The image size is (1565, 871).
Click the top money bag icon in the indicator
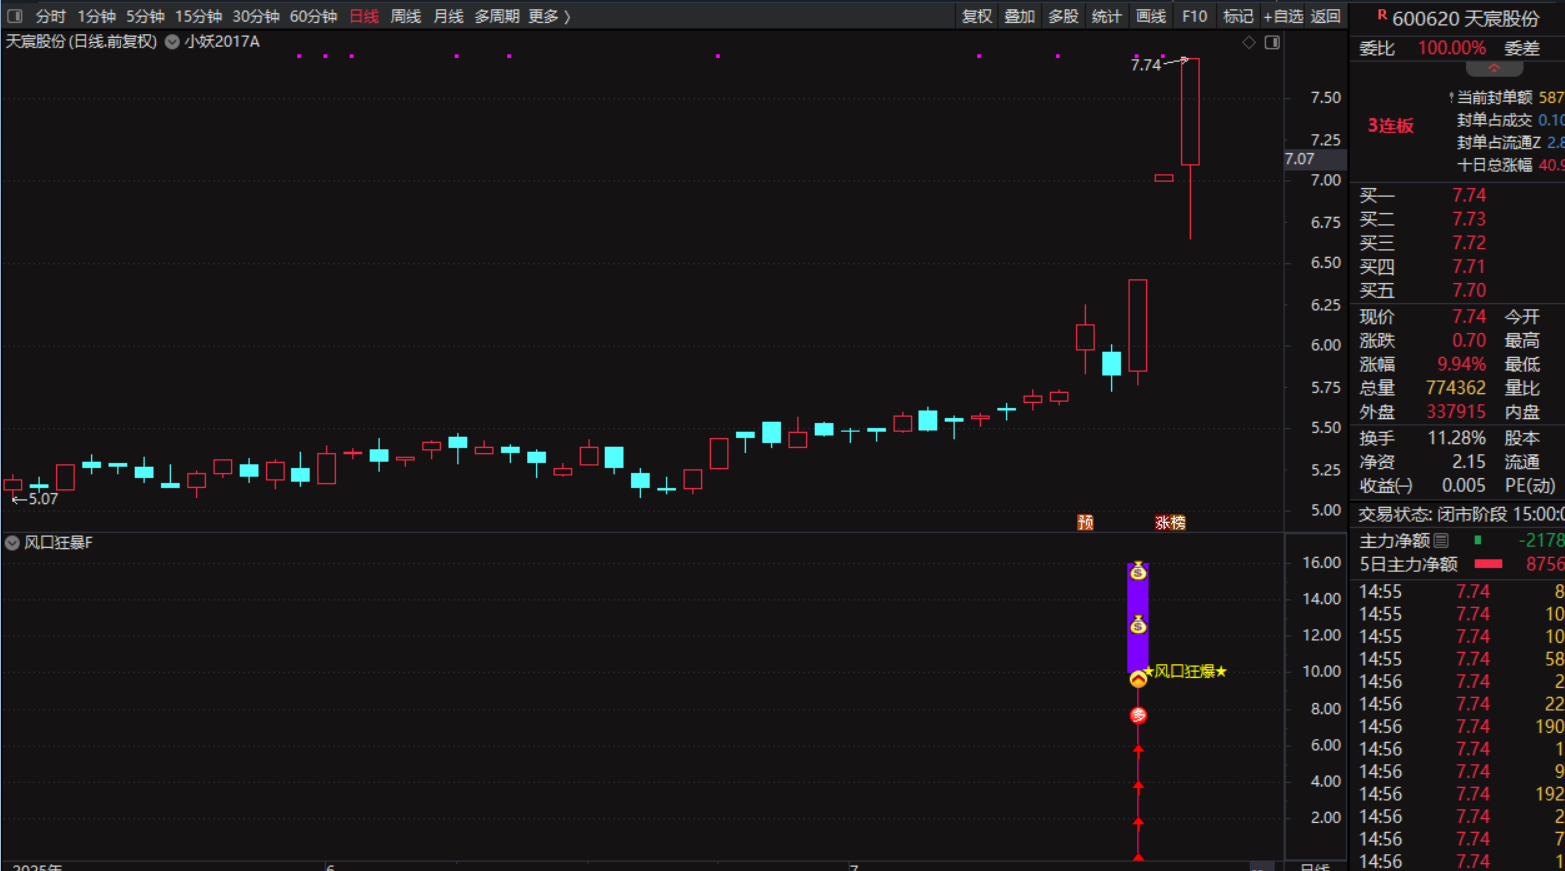1138,571
